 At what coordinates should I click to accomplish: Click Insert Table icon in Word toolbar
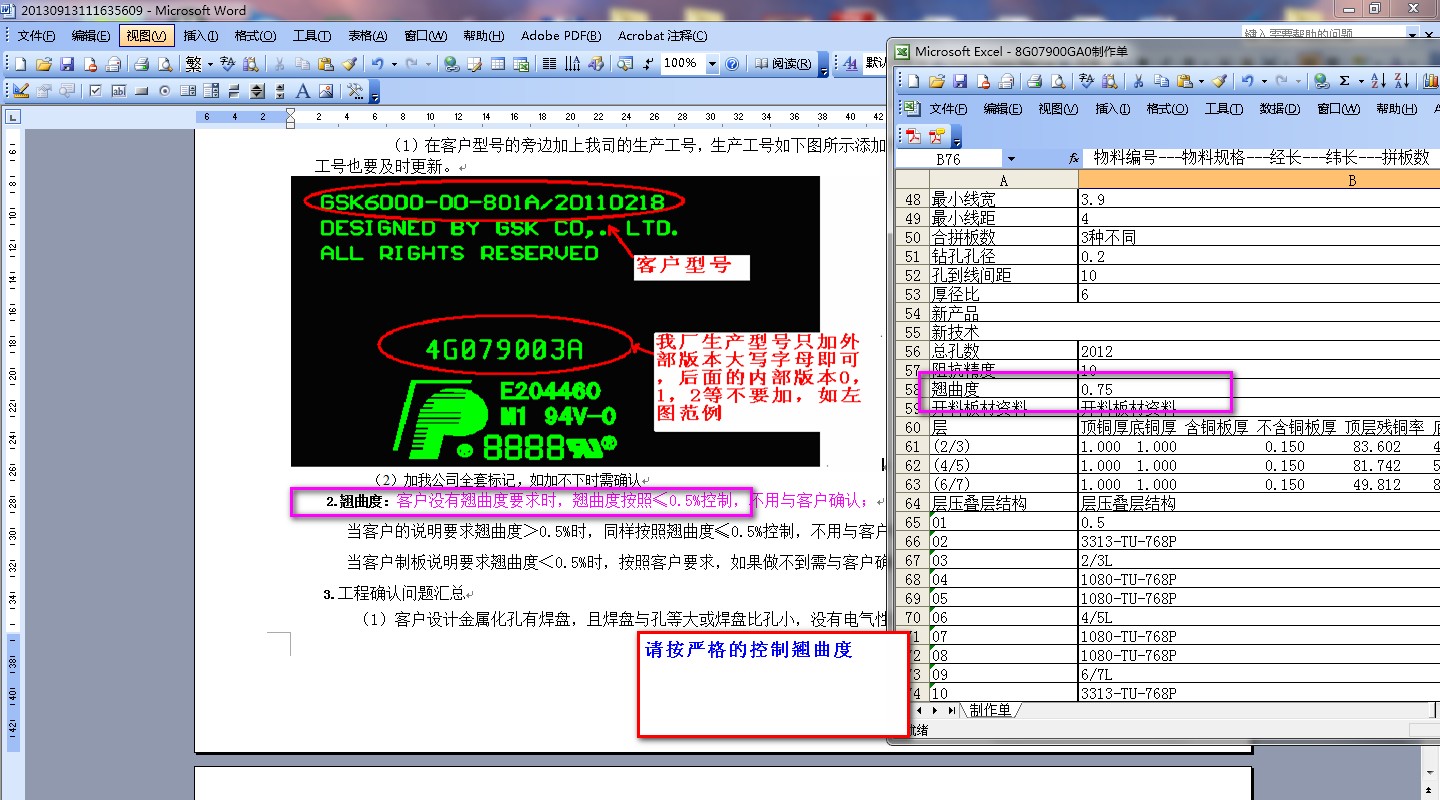coord(497,64)
